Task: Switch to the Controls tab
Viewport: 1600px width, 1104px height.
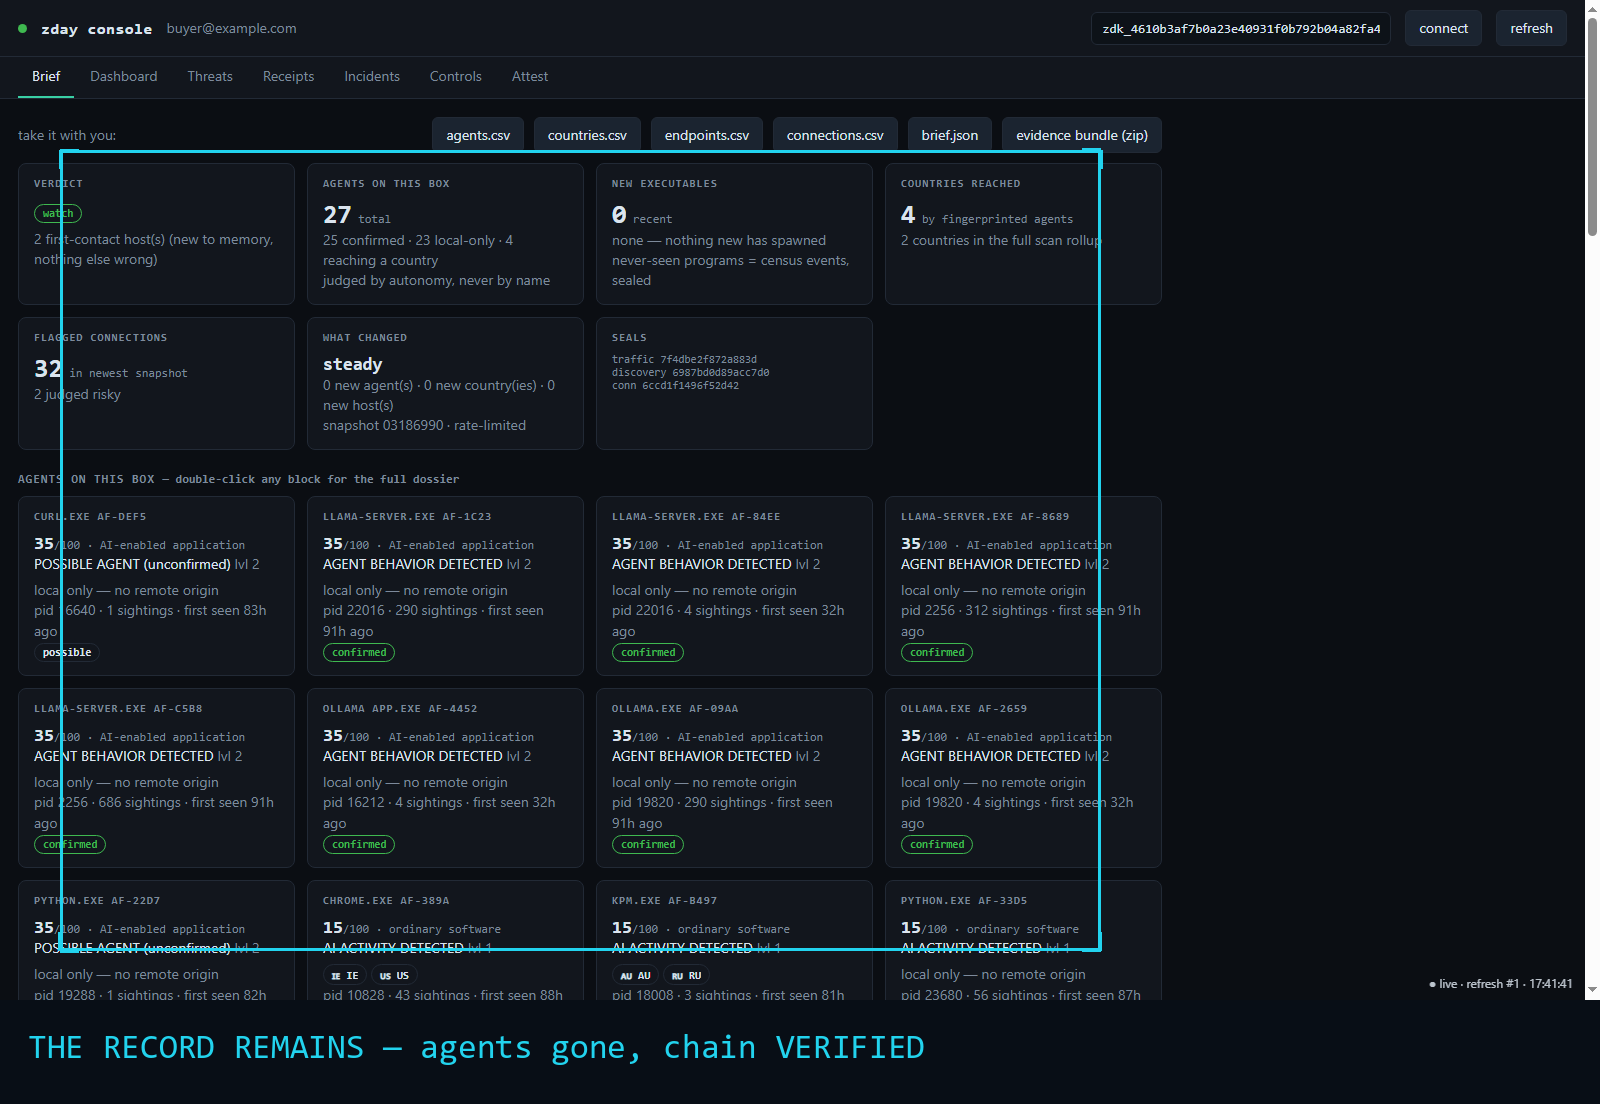Action: tap(456, 77)
